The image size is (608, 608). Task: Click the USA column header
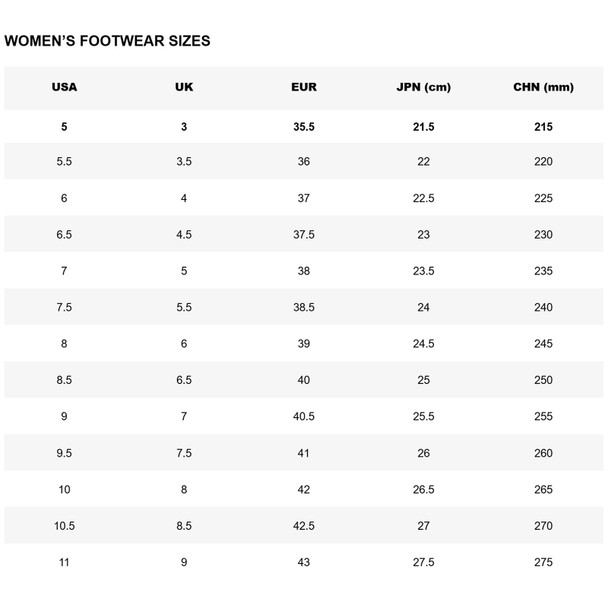[x=64, y=87]
